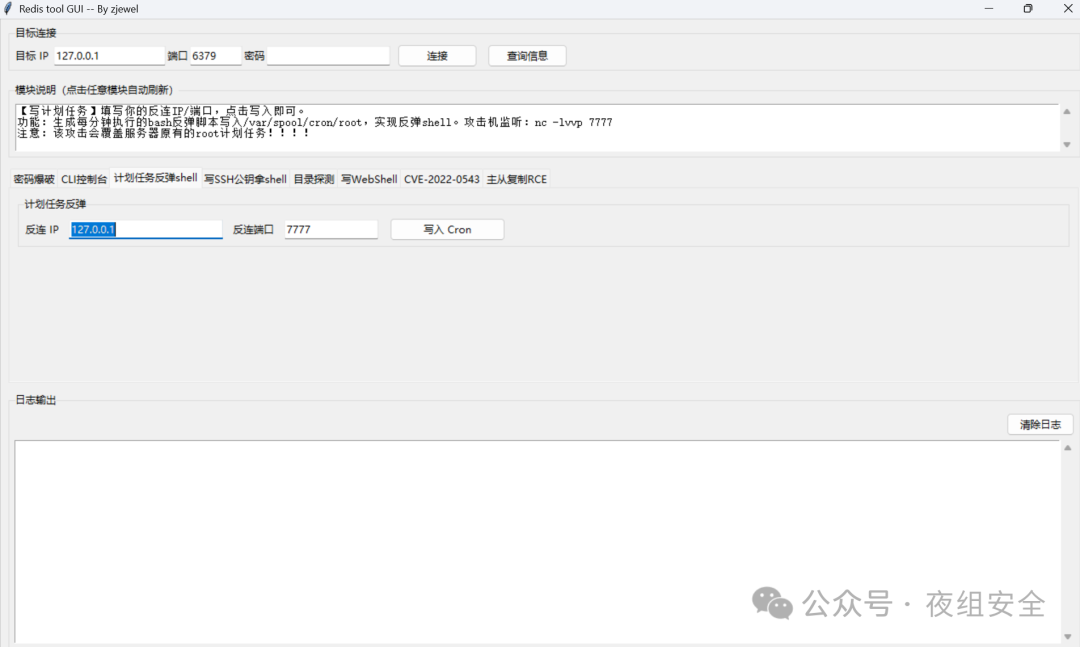Switch to the 写WebShell tab

tap(369, 180)
